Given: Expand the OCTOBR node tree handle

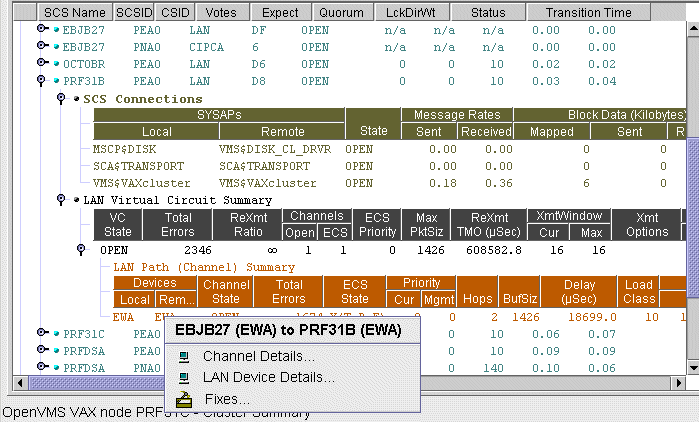Looking at the screenshot, I should pyautogui.click(x=42, y=63).
